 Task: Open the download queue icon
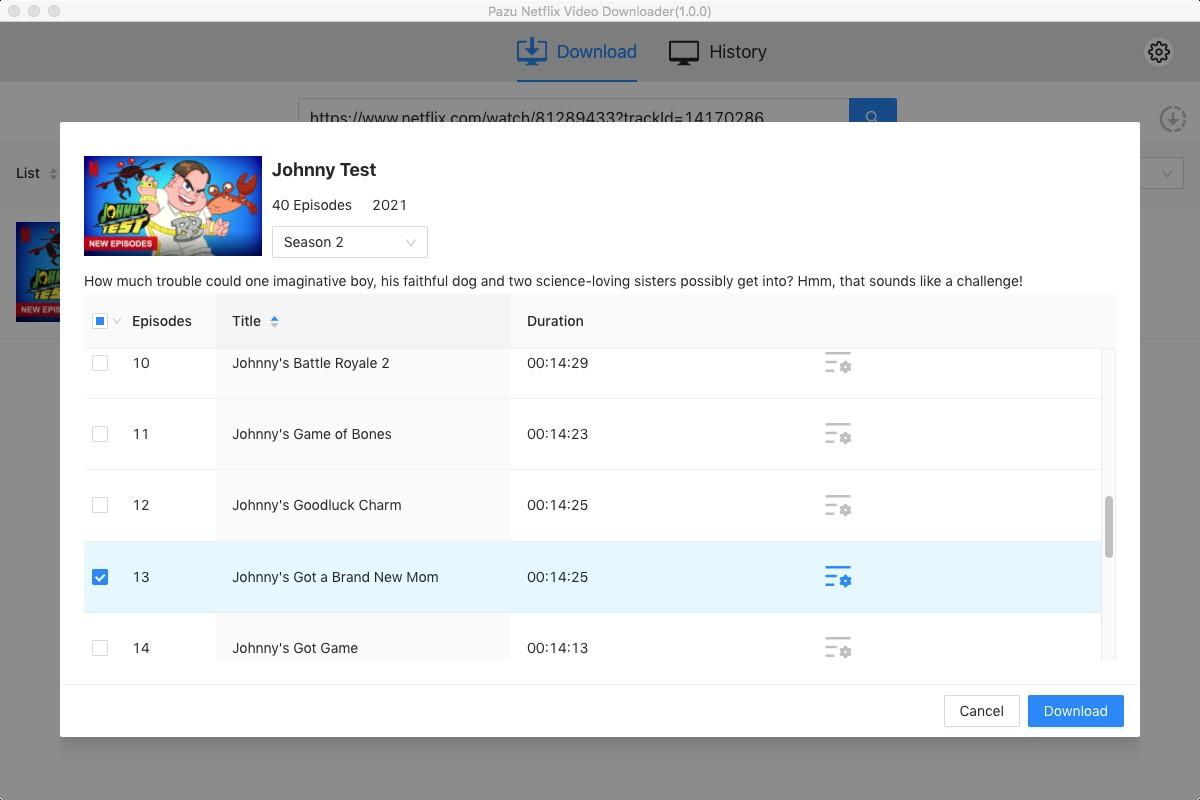(1172, 119)
